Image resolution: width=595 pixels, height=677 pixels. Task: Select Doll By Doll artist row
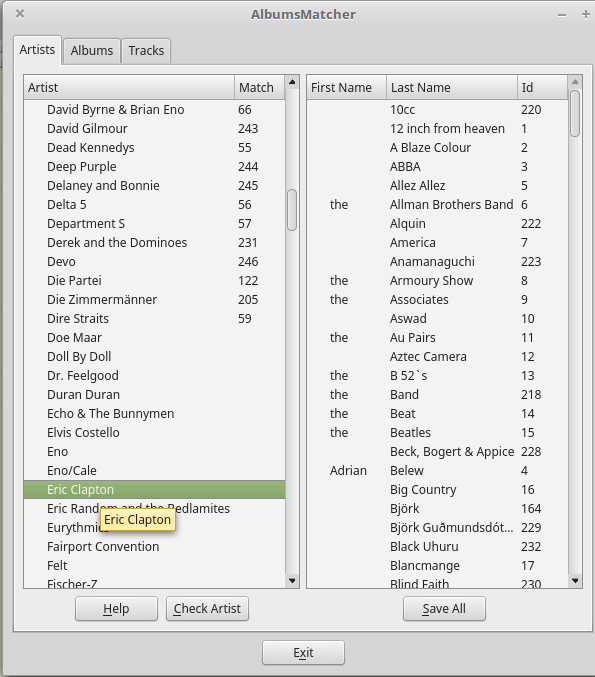(155, 357)
